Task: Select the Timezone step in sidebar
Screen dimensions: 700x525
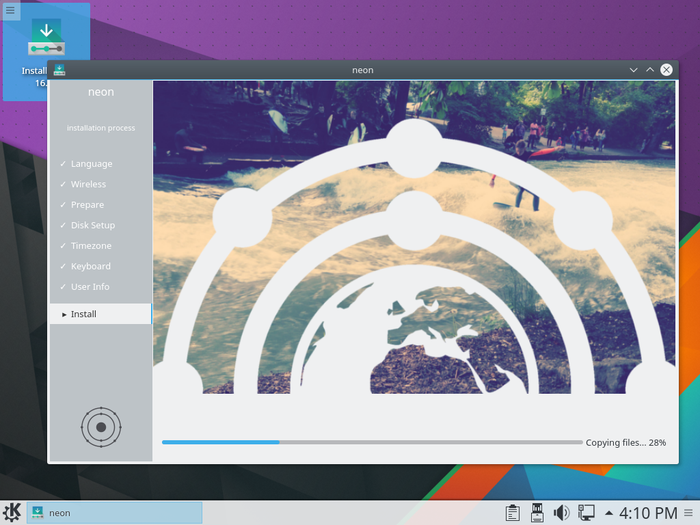Action: 91,246
